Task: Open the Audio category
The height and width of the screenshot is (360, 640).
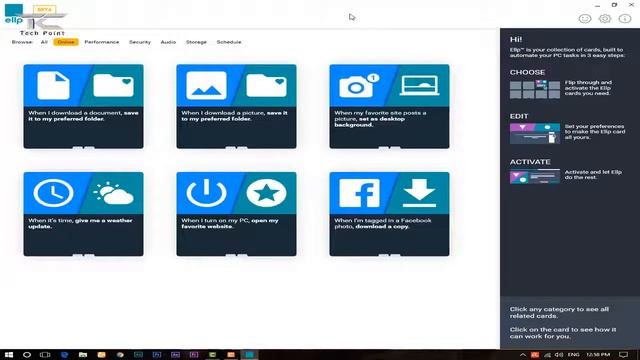Action: (x=168, y=42)
